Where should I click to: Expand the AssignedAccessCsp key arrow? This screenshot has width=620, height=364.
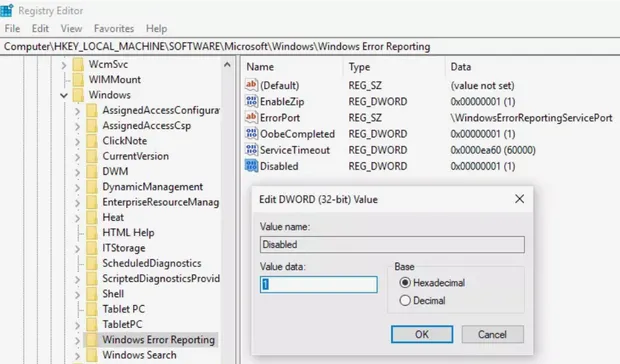77,126
